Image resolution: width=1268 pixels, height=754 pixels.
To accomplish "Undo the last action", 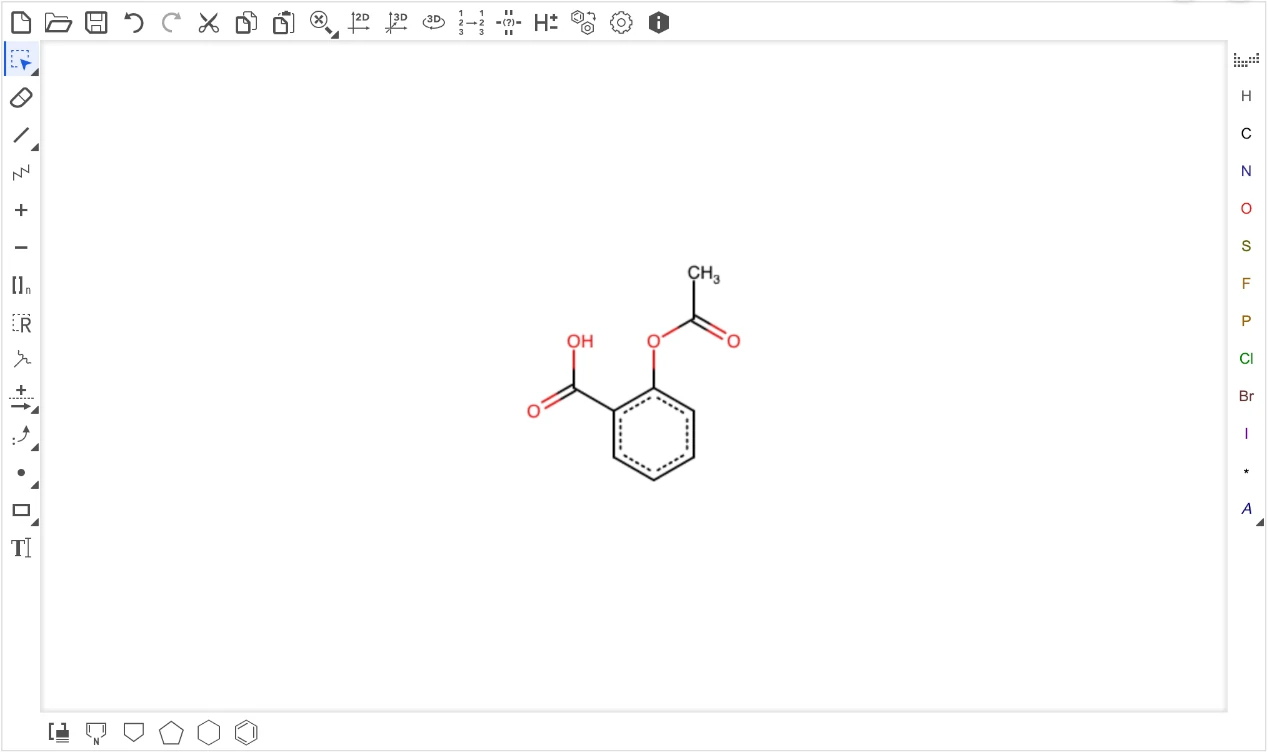I will 133,22.
